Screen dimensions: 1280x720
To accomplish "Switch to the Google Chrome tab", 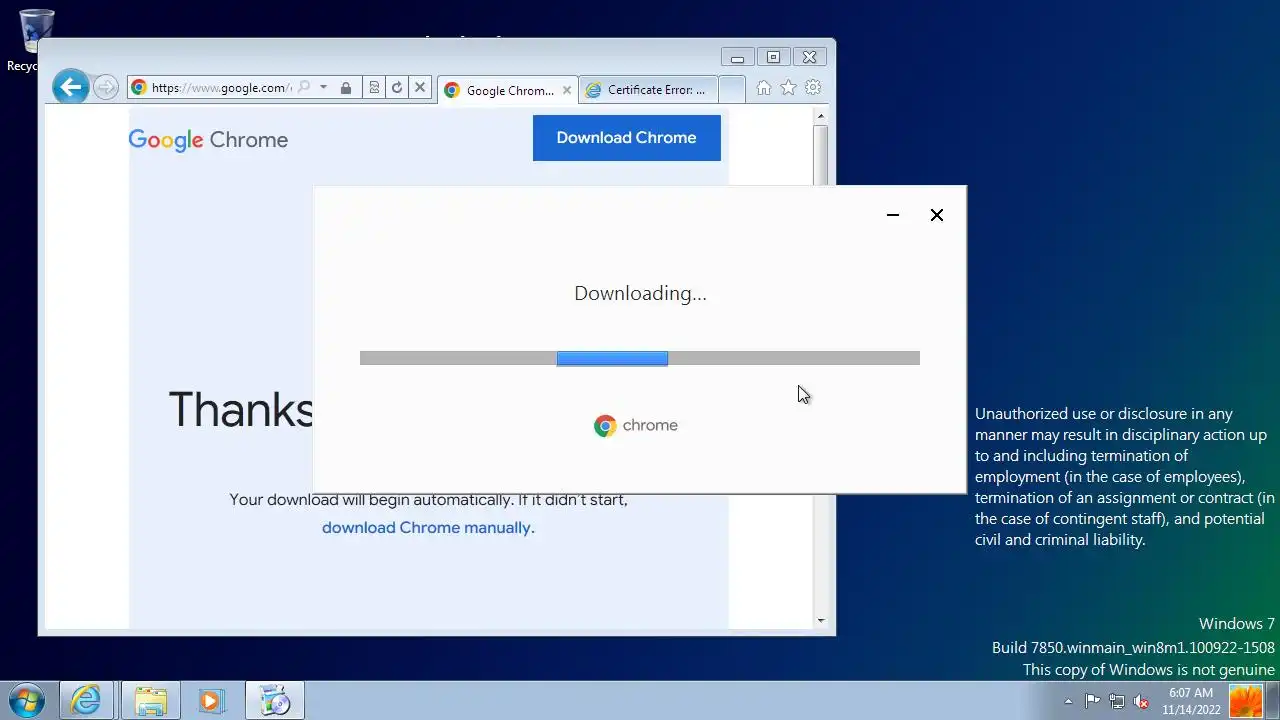I will coord(508,90).
